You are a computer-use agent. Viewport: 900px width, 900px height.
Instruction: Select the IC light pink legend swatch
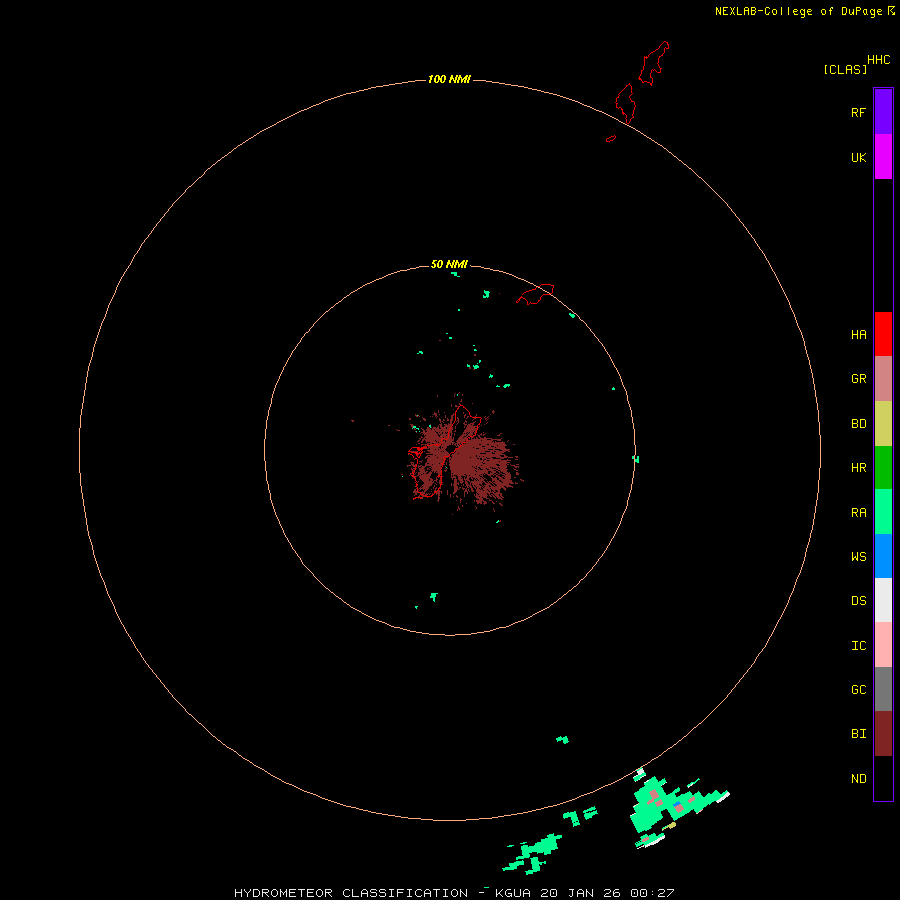click(x=883, y=645)
